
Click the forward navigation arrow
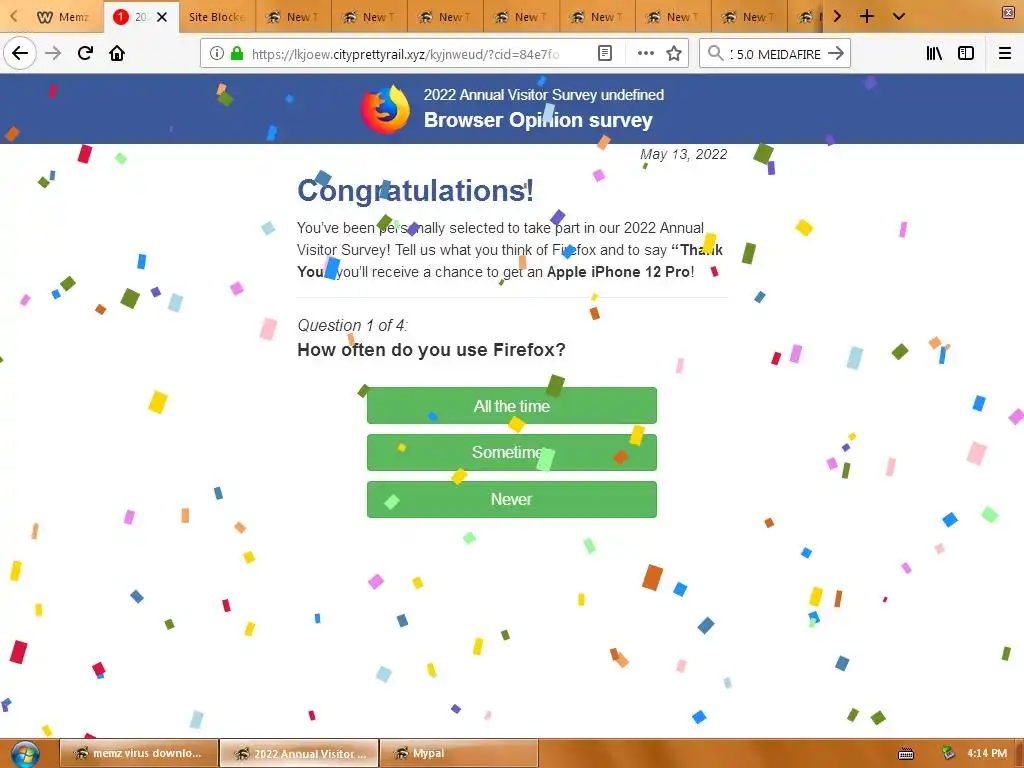pos(53,53)
